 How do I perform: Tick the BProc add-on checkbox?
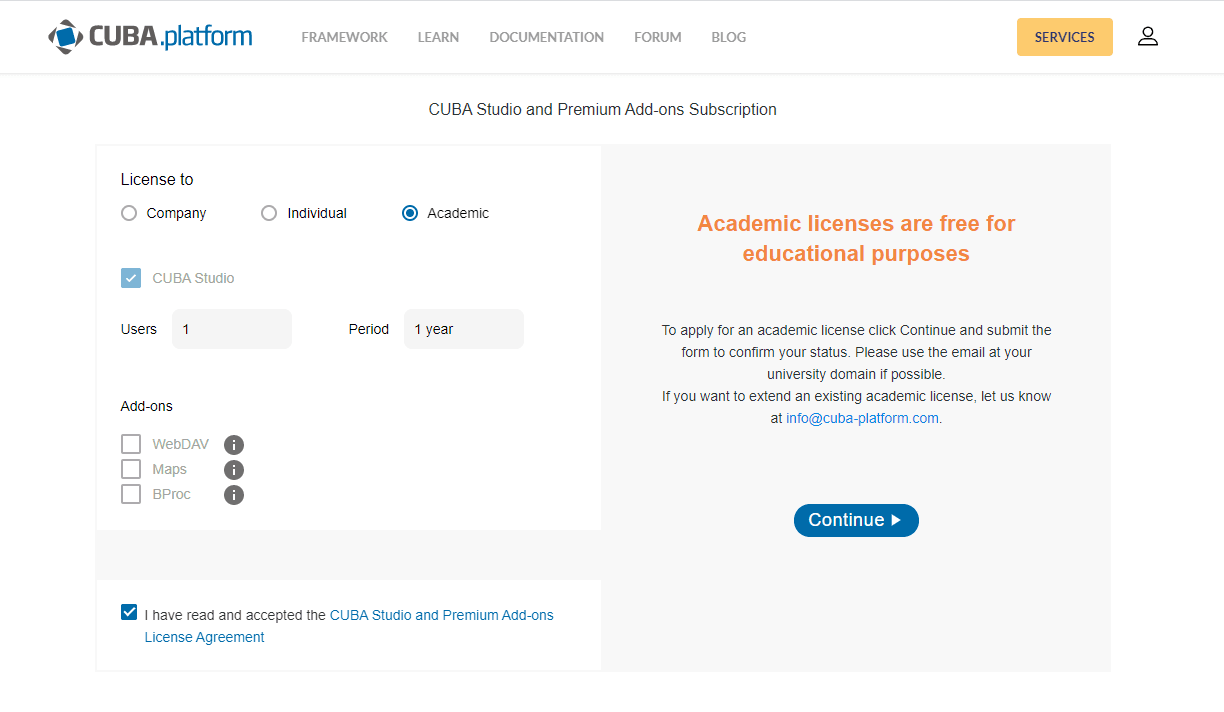131,494
